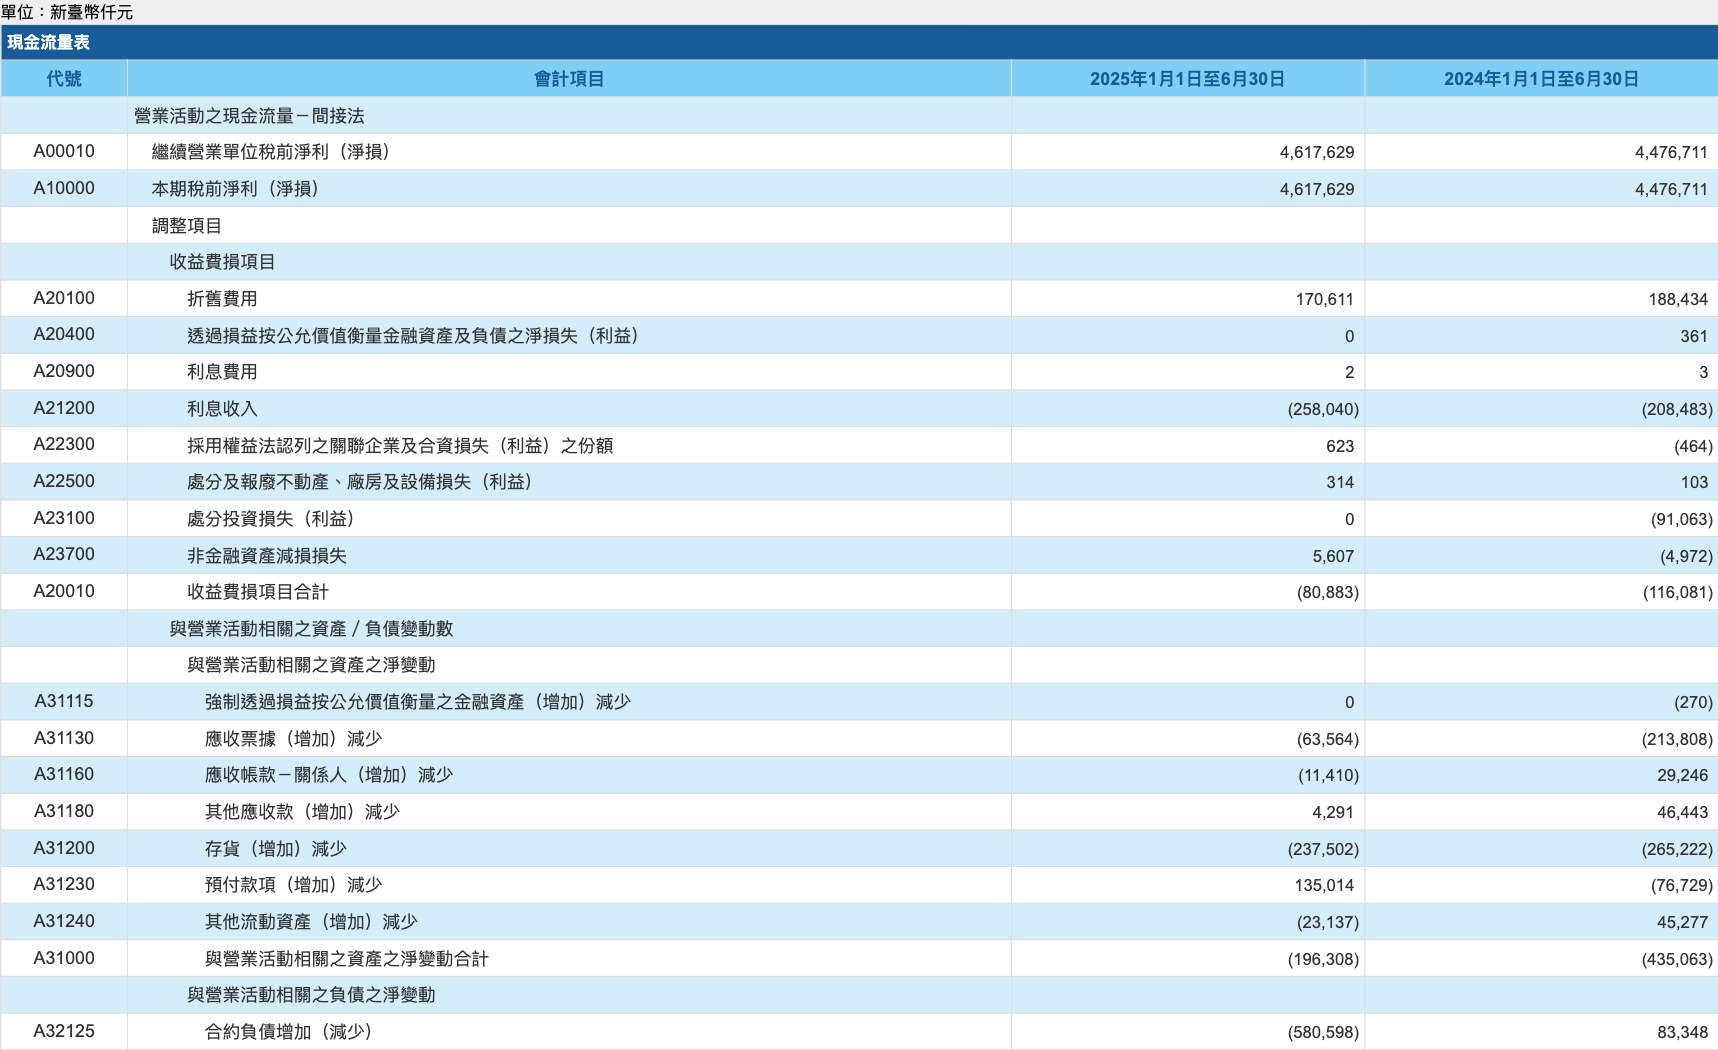Select code A10000 cell

tap(64, 188)
